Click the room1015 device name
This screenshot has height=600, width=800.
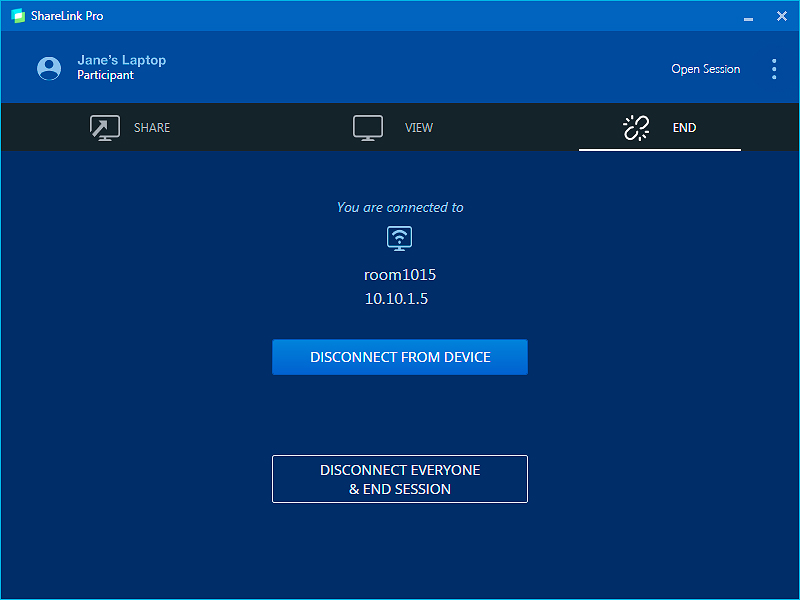pyautogui.click(x=400, y=274)
